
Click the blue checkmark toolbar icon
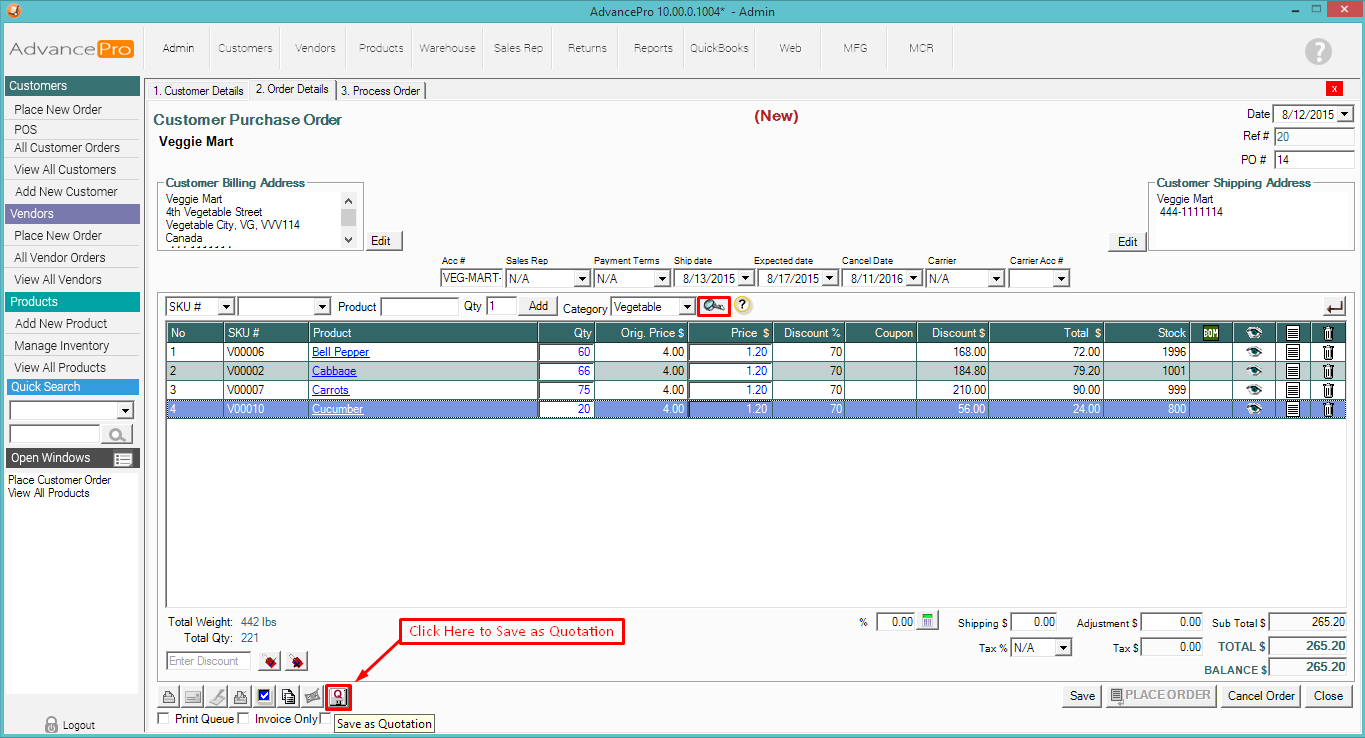tap(265, 696)
